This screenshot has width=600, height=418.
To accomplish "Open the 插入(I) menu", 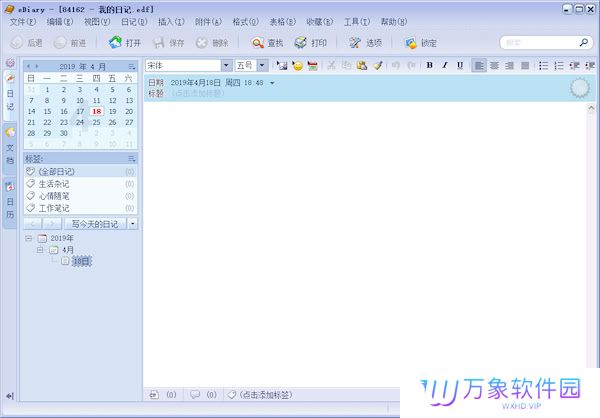I will pyautogui.click(x=171, y=22).
